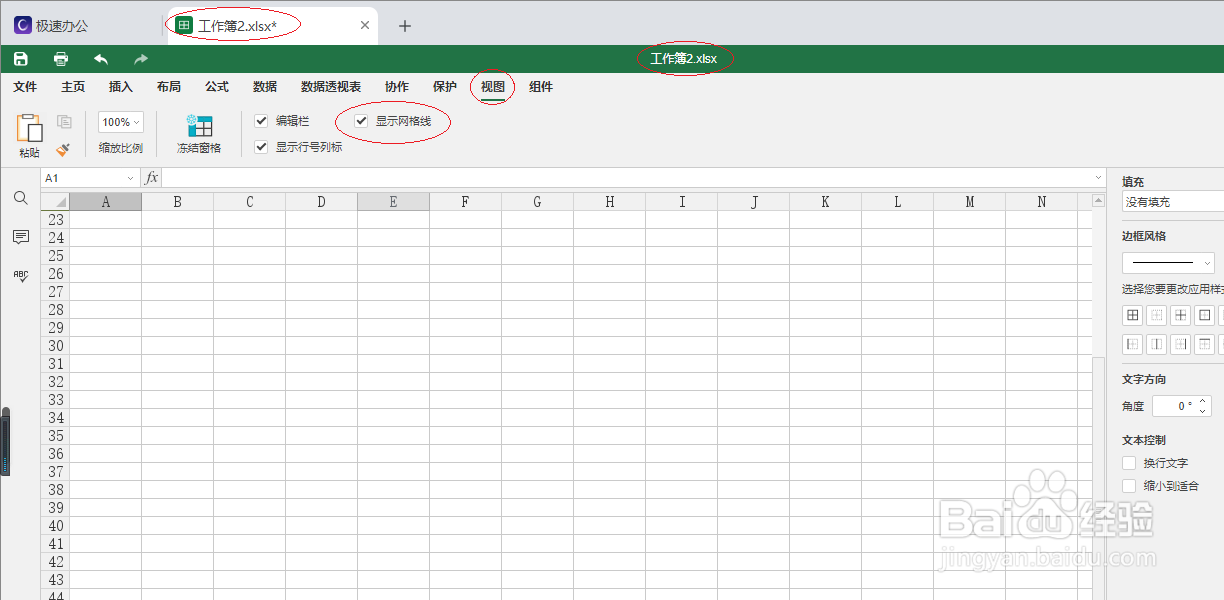
Task: Click the Print icon in the green toolbar
Action: point(61,59)
